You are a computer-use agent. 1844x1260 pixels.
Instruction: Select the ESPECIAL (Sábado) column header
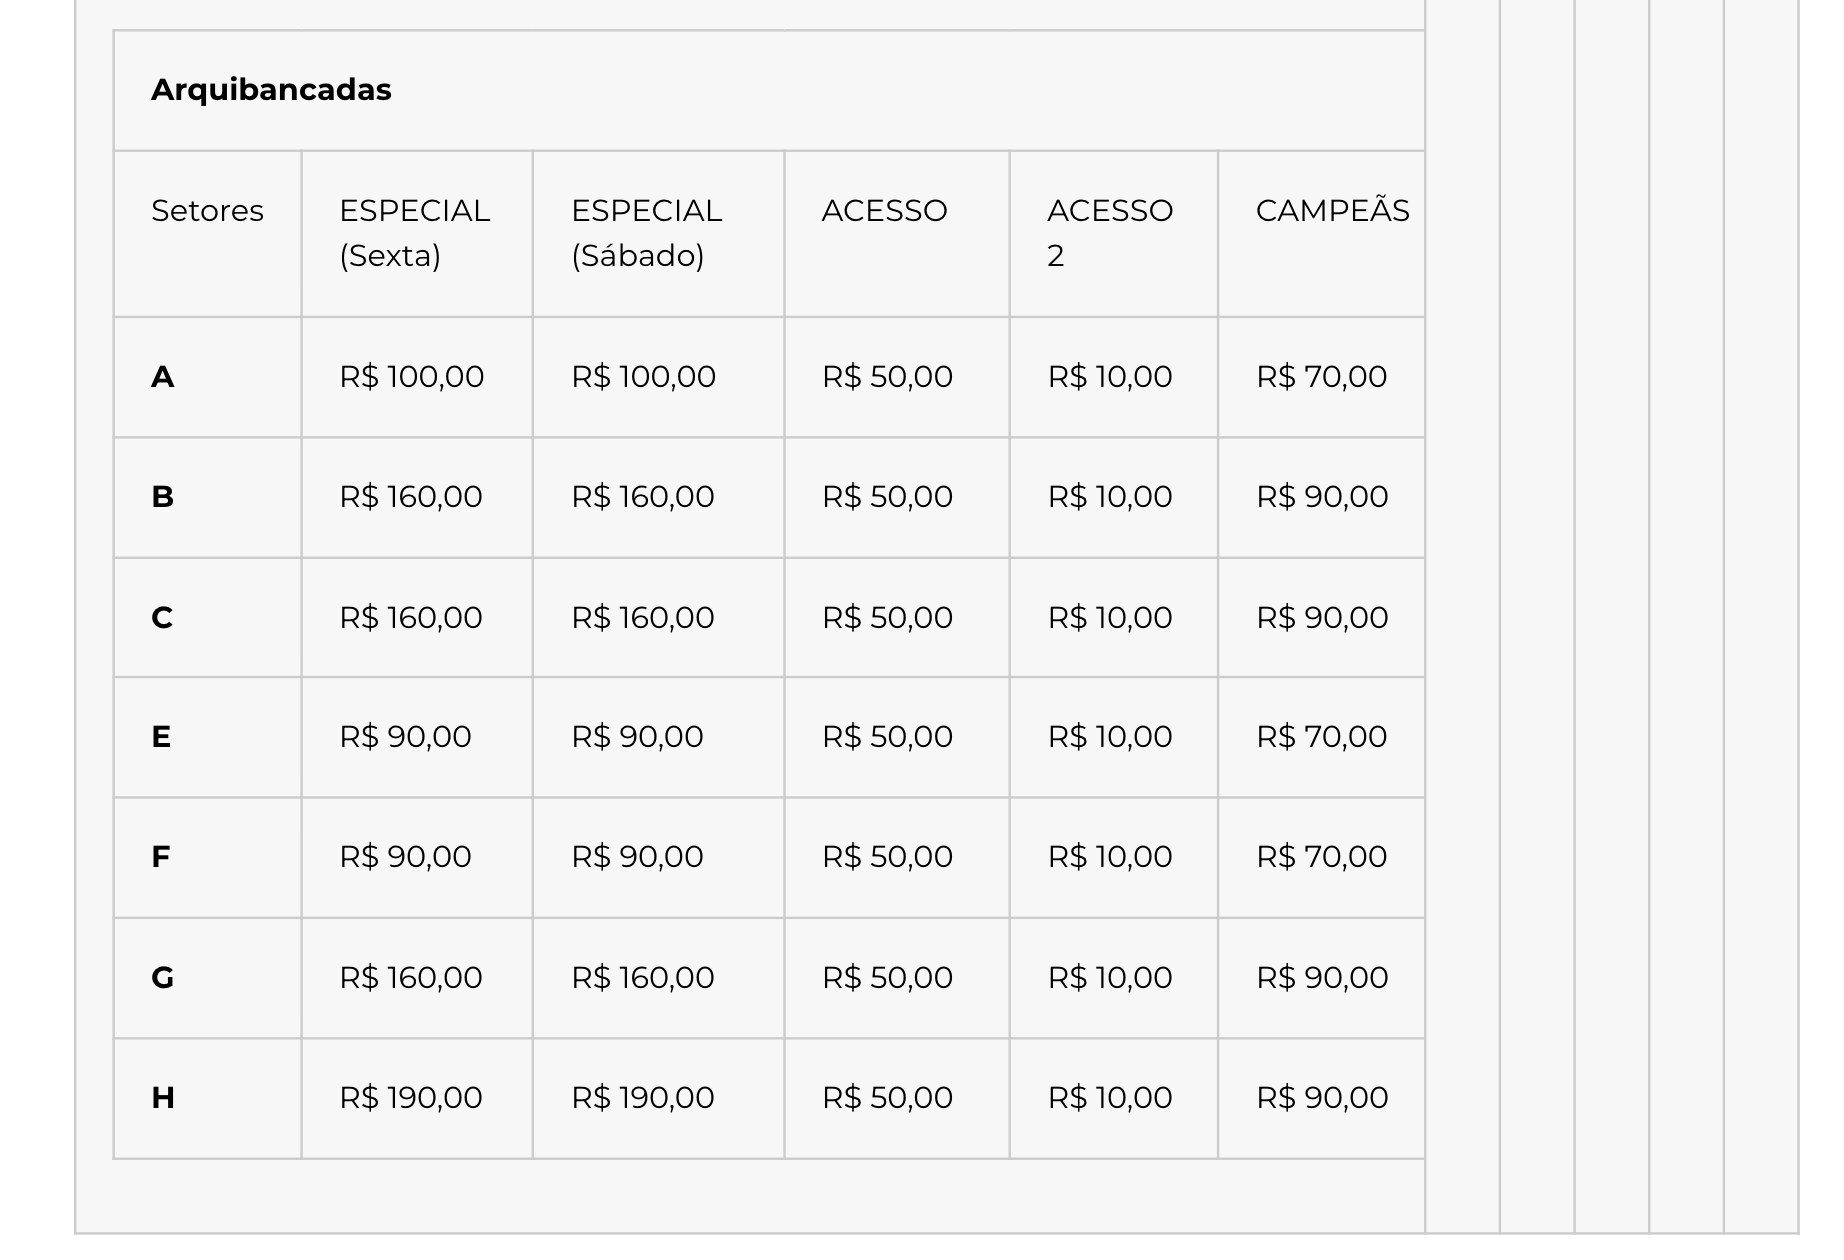point(647,233)
